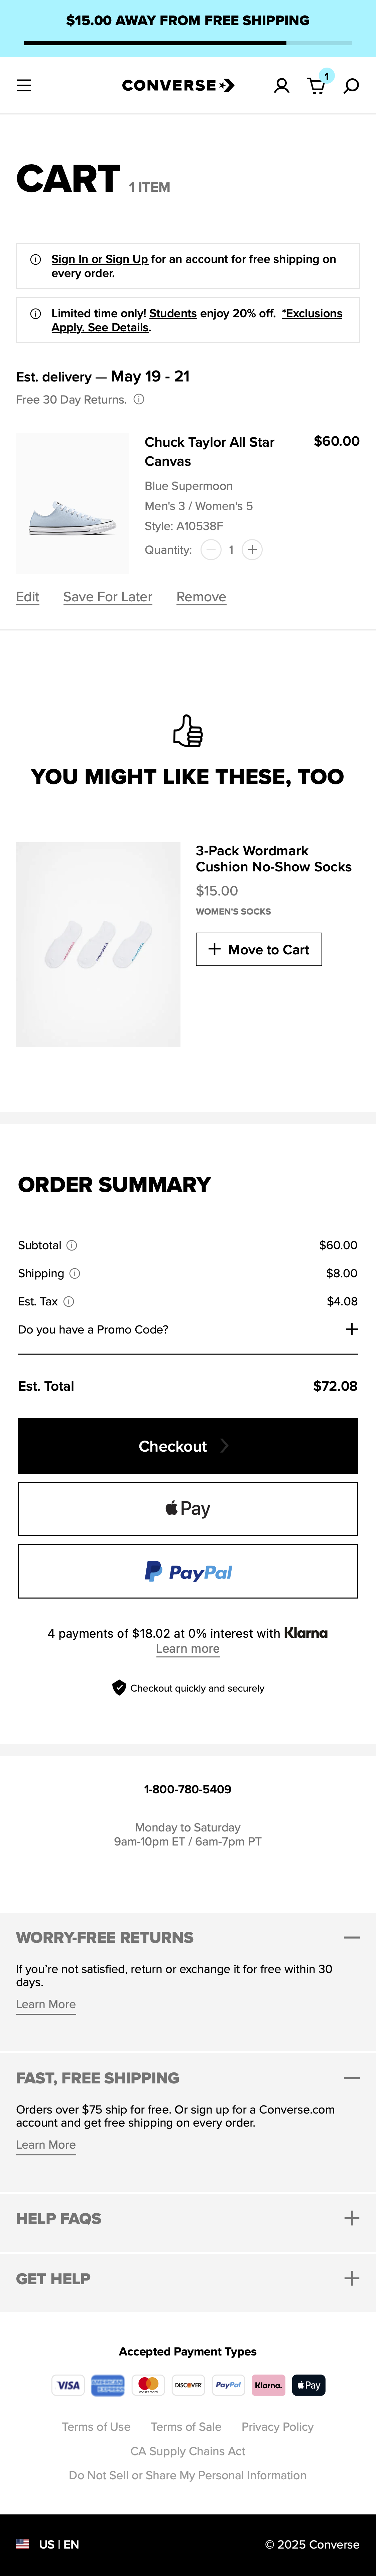The width and height of the screenshot is (376, 2576).
Task: Decrease quantity with the minus button
Action: (x=211, y=550)
